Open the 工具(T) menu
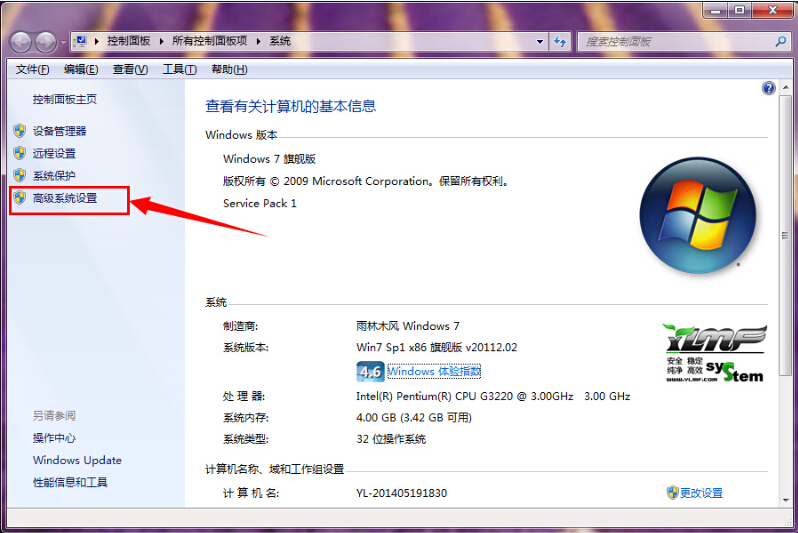This screenshot has width=798, height=533. [180, 69]
